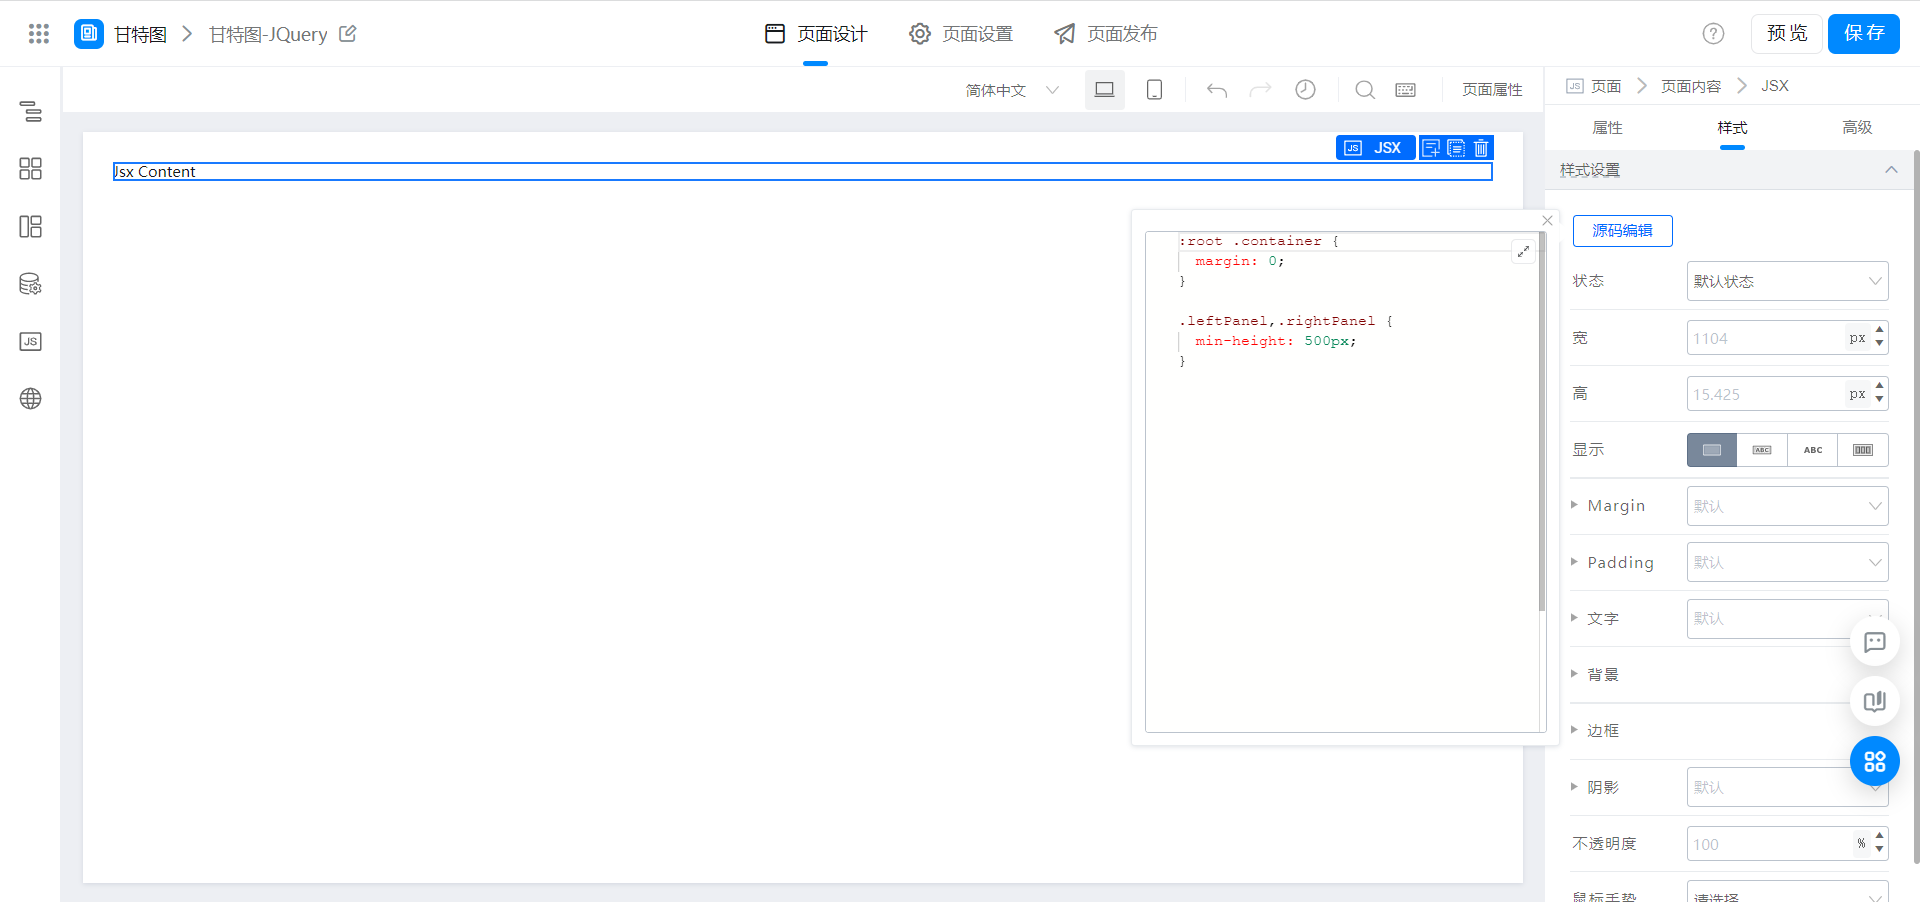Click the add-sibling icon on JSX toolbar
The width and height of the screenshot is (1920, 902).
(1431, 148)
